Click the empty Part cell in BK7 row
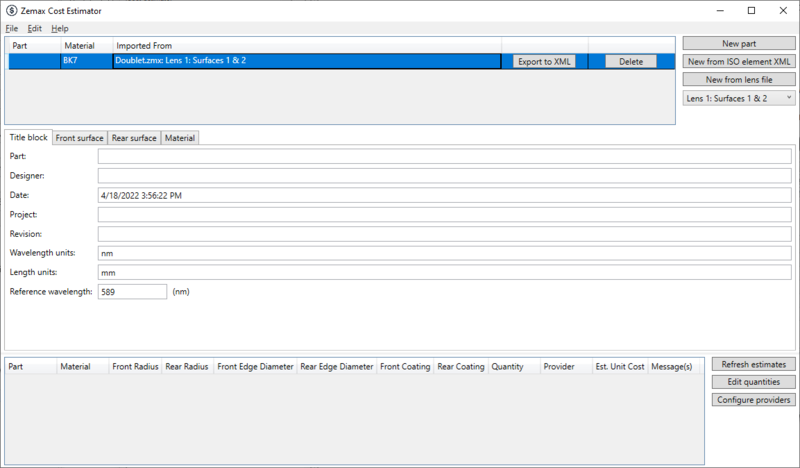This screenshot has width=800, height=468. [34, 61]
